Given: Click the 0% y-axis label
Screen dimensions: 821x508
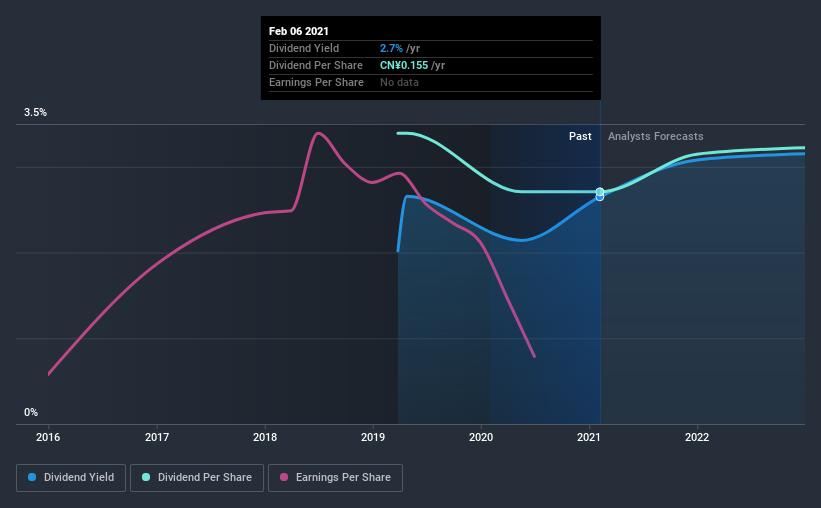Looking at the screenshot, I should (31, 412).
